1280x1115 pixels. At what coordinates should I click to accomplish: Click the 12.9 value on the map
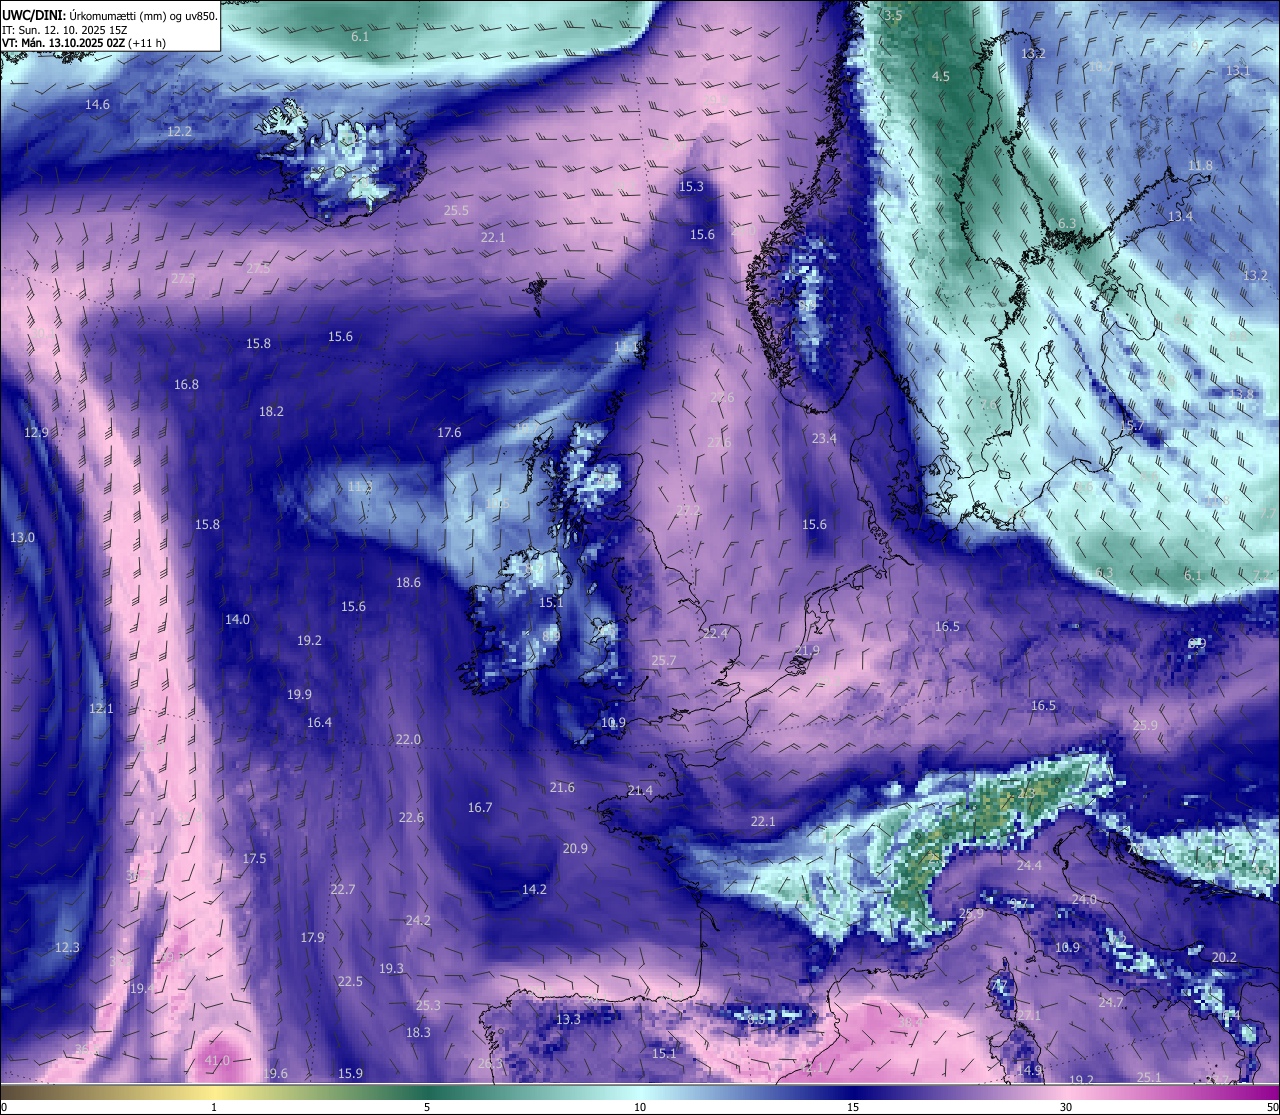(x=36, y=432)
